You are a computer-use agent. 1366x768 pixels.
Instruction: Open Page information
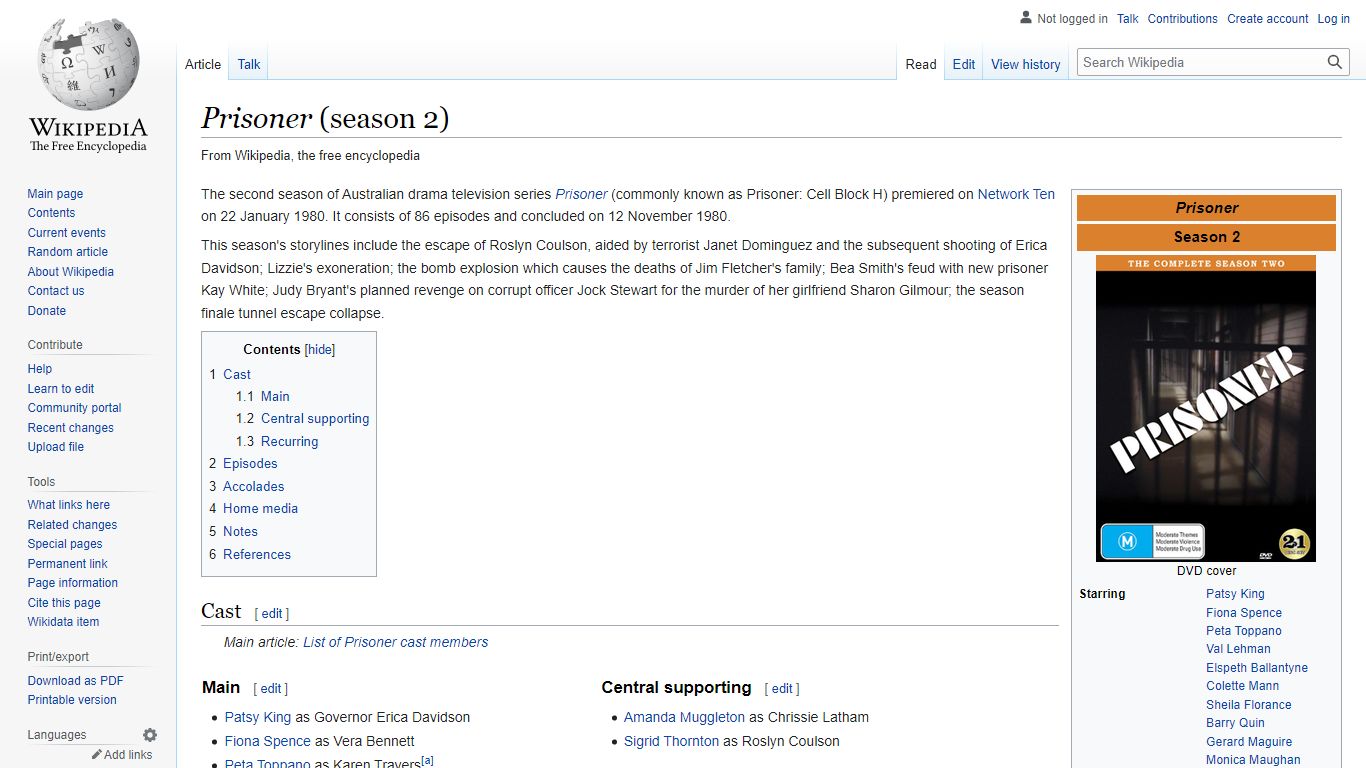coord(73,583)
